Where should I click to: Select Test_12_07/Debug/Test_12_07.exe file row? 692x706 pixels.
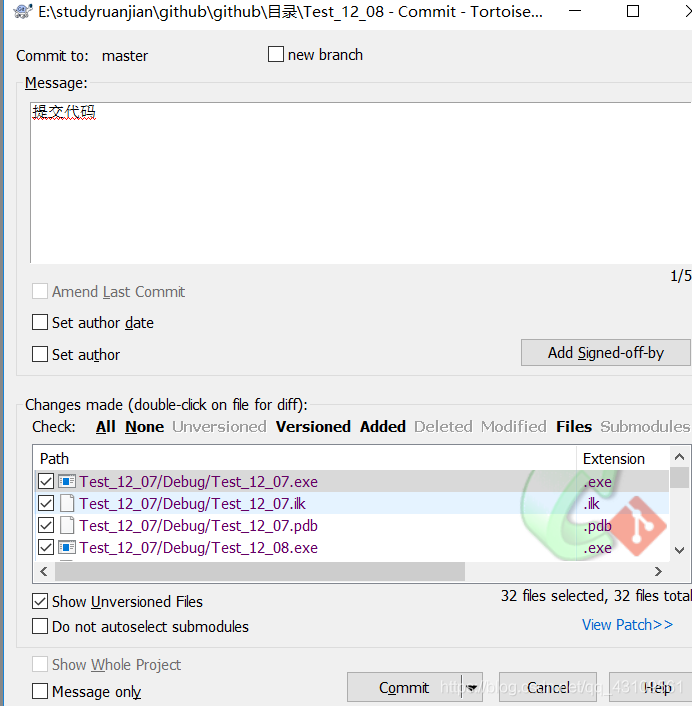[x=352, y=482]
